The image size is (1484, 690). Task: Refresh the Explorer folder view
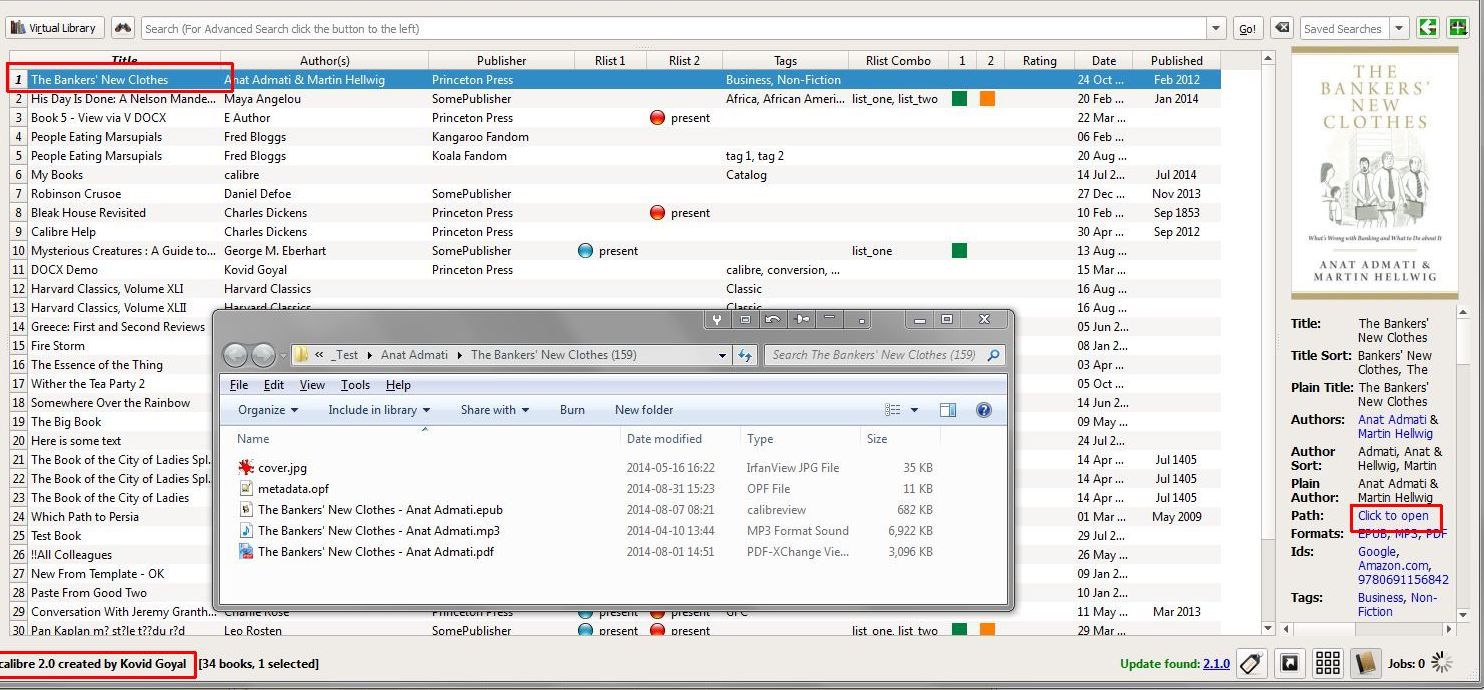pos(745,355)
